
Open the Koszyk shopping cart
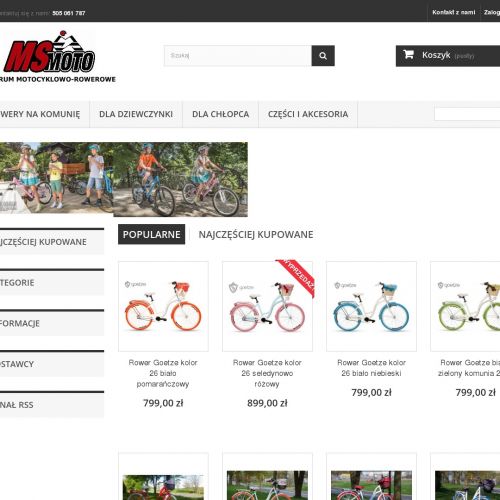tap(448, 56)
